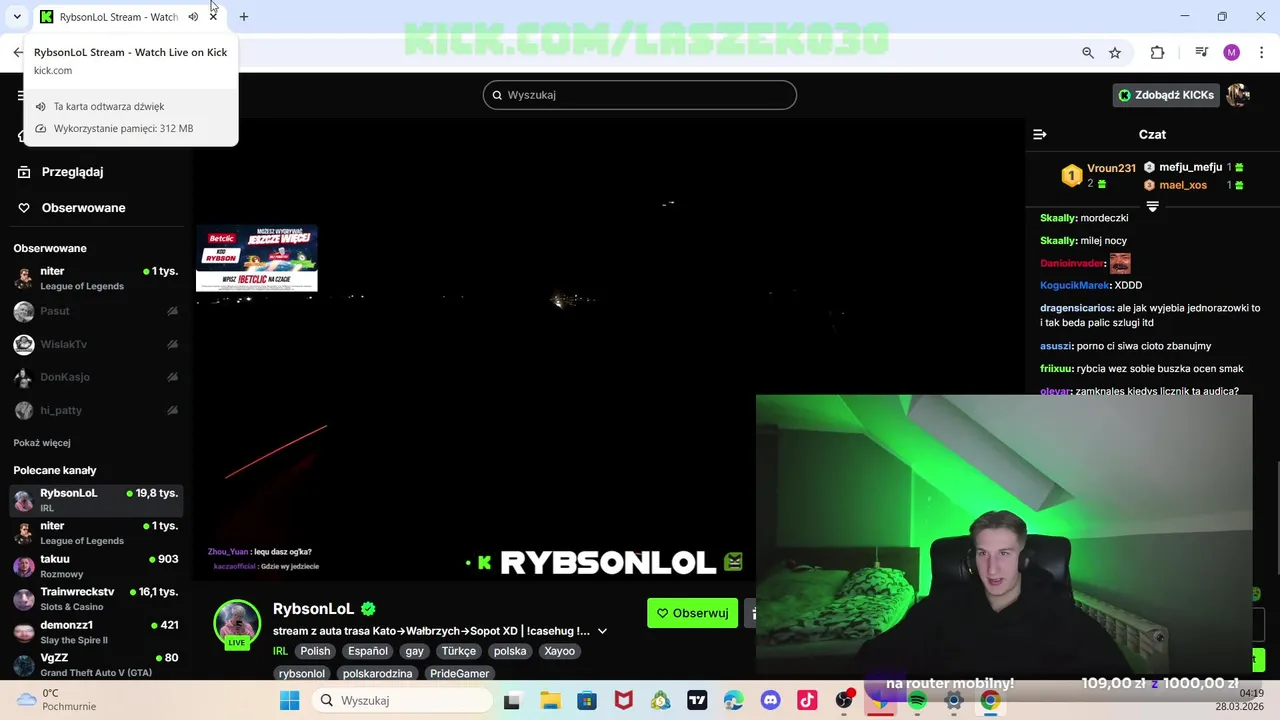The image size is (1280, 720).
Task: Open the media controls icon in toolbar
Action: (x=1202, y=53)
